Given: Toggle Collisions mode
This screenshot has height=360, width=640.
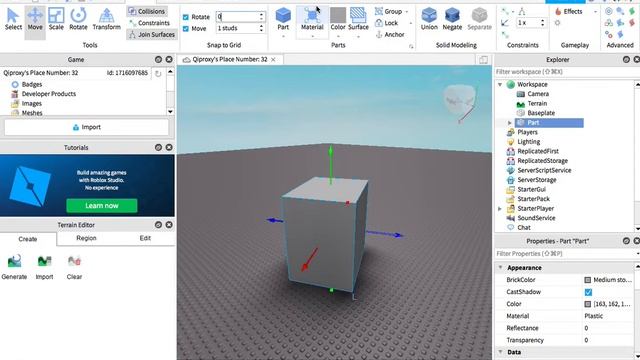Looking at the screenshot, I should 147,11.
